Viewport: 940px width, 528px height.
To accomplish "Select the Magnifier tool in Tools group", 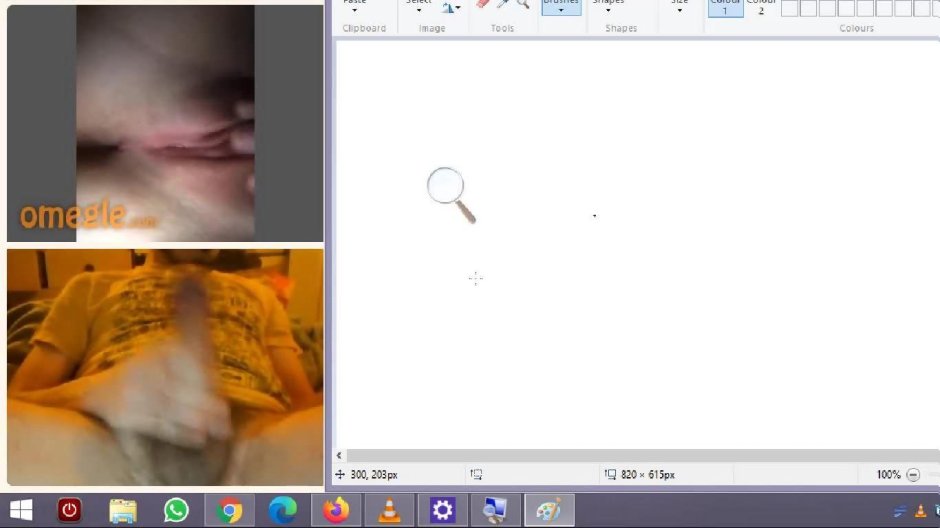I will pyautogui.click(x=522, y=4).
